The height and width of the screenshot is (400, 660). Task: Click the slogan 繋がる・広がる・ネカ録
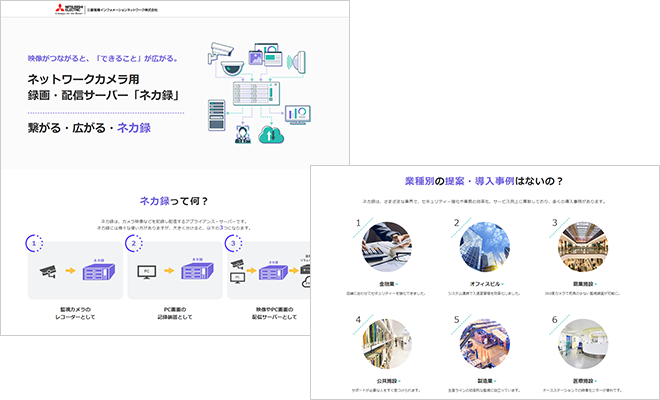pos(89,128)
